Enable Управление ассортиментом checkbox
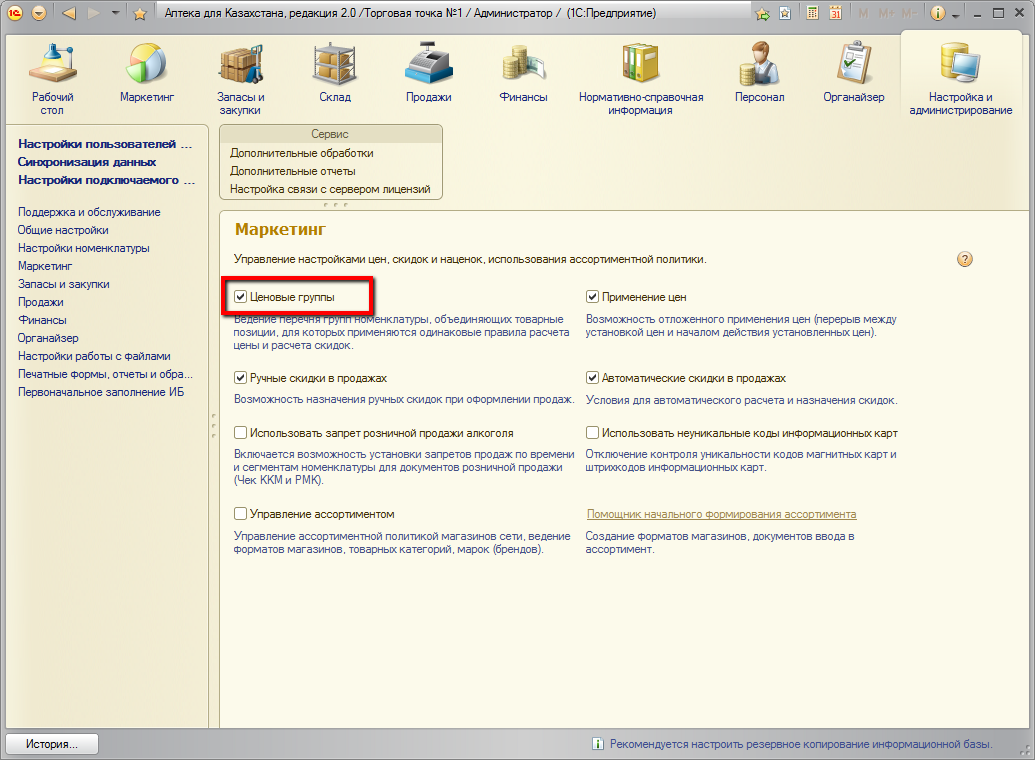 click(240, 514)
